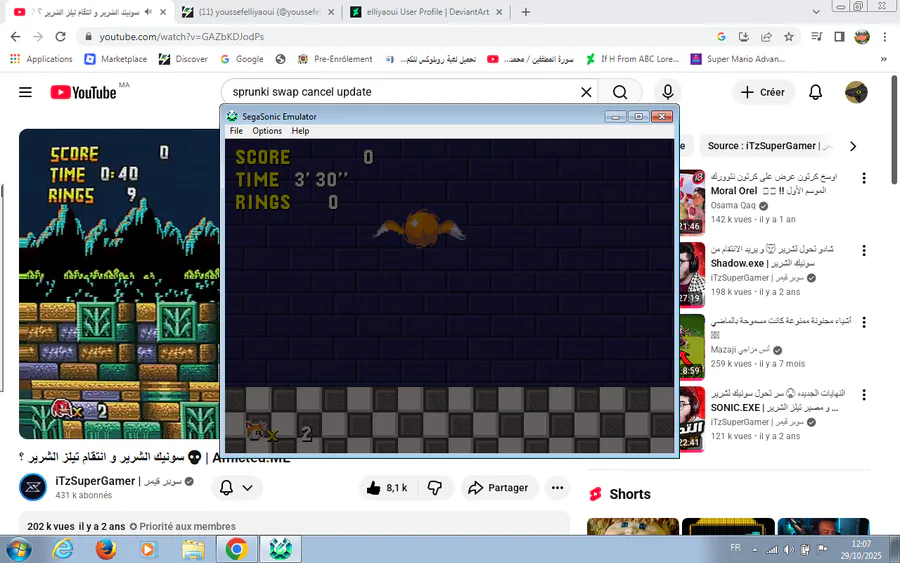This screenshot has height=563, width=900.
Task: Show more filter chips with right arrow
Action: (853, 146)
